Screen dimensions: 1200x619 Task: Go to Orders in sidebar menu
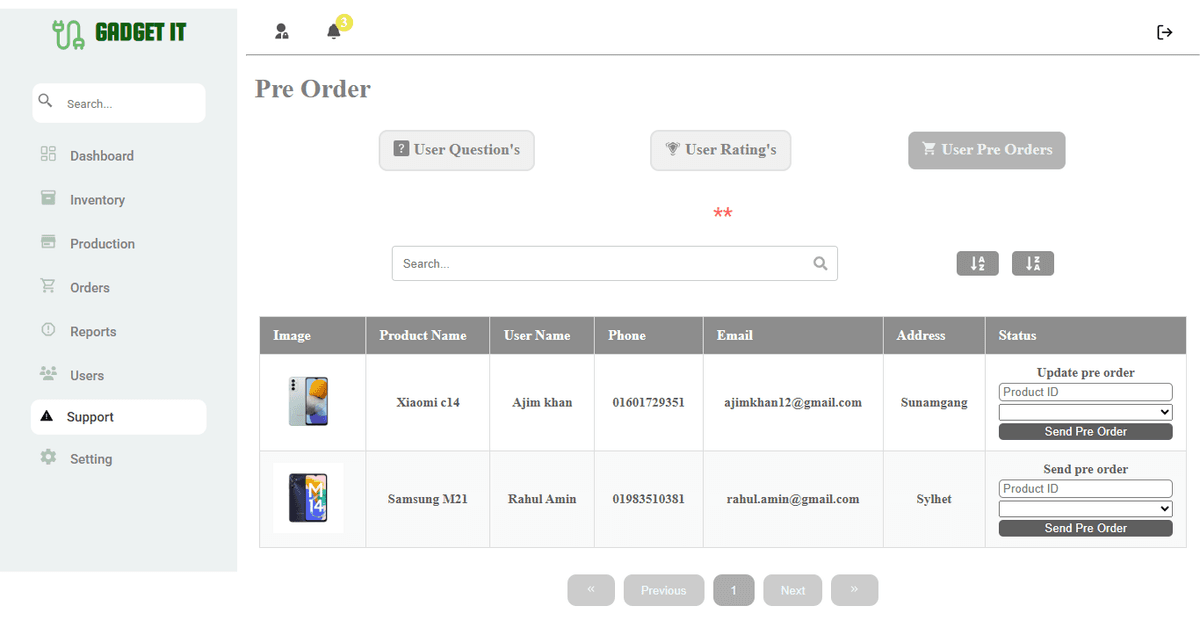tap(89, 288)
